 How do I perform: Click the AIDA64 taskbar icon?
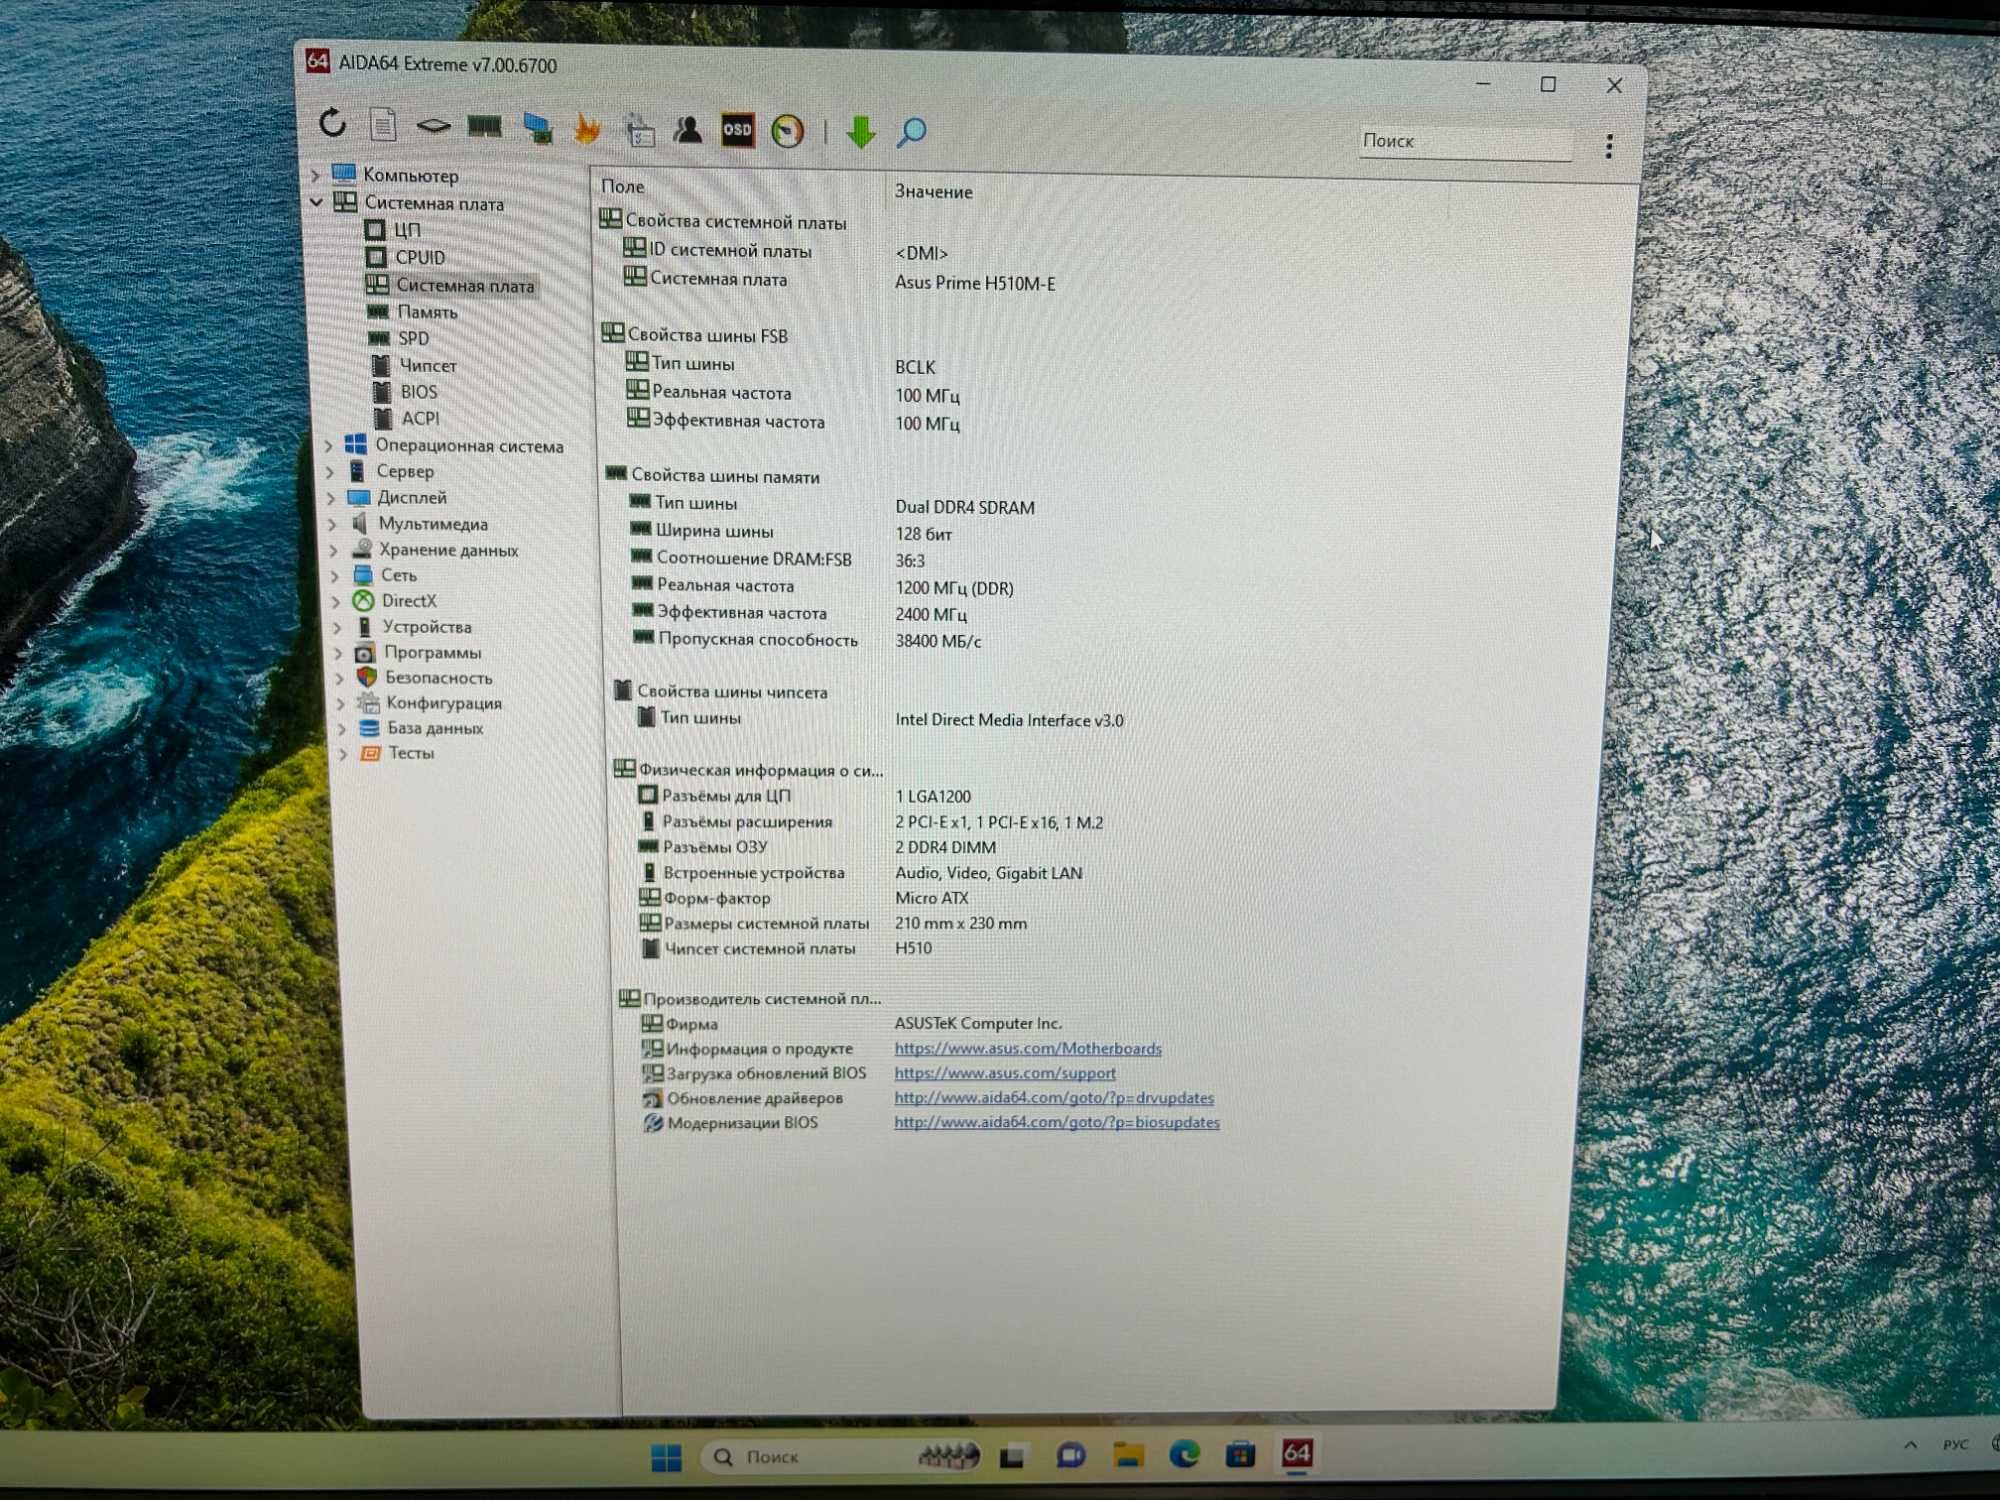[1297, 1453]
